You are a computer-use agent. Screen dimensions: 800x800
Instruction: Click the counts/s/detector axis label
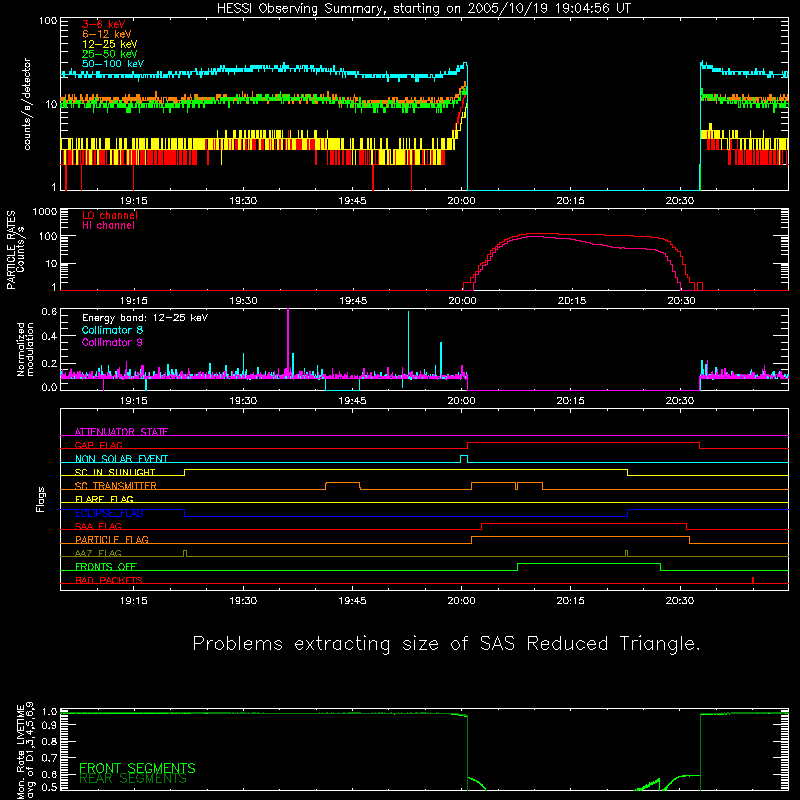pyautogui.click(x=27, y=104)
